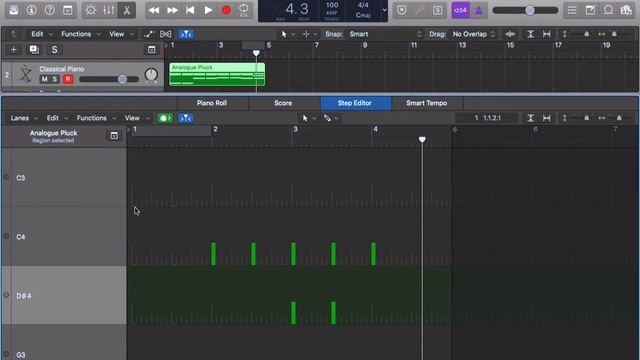Toggle the Solo button in control bar
This screenshot has height=360, width=640.
tap(437, 10)
